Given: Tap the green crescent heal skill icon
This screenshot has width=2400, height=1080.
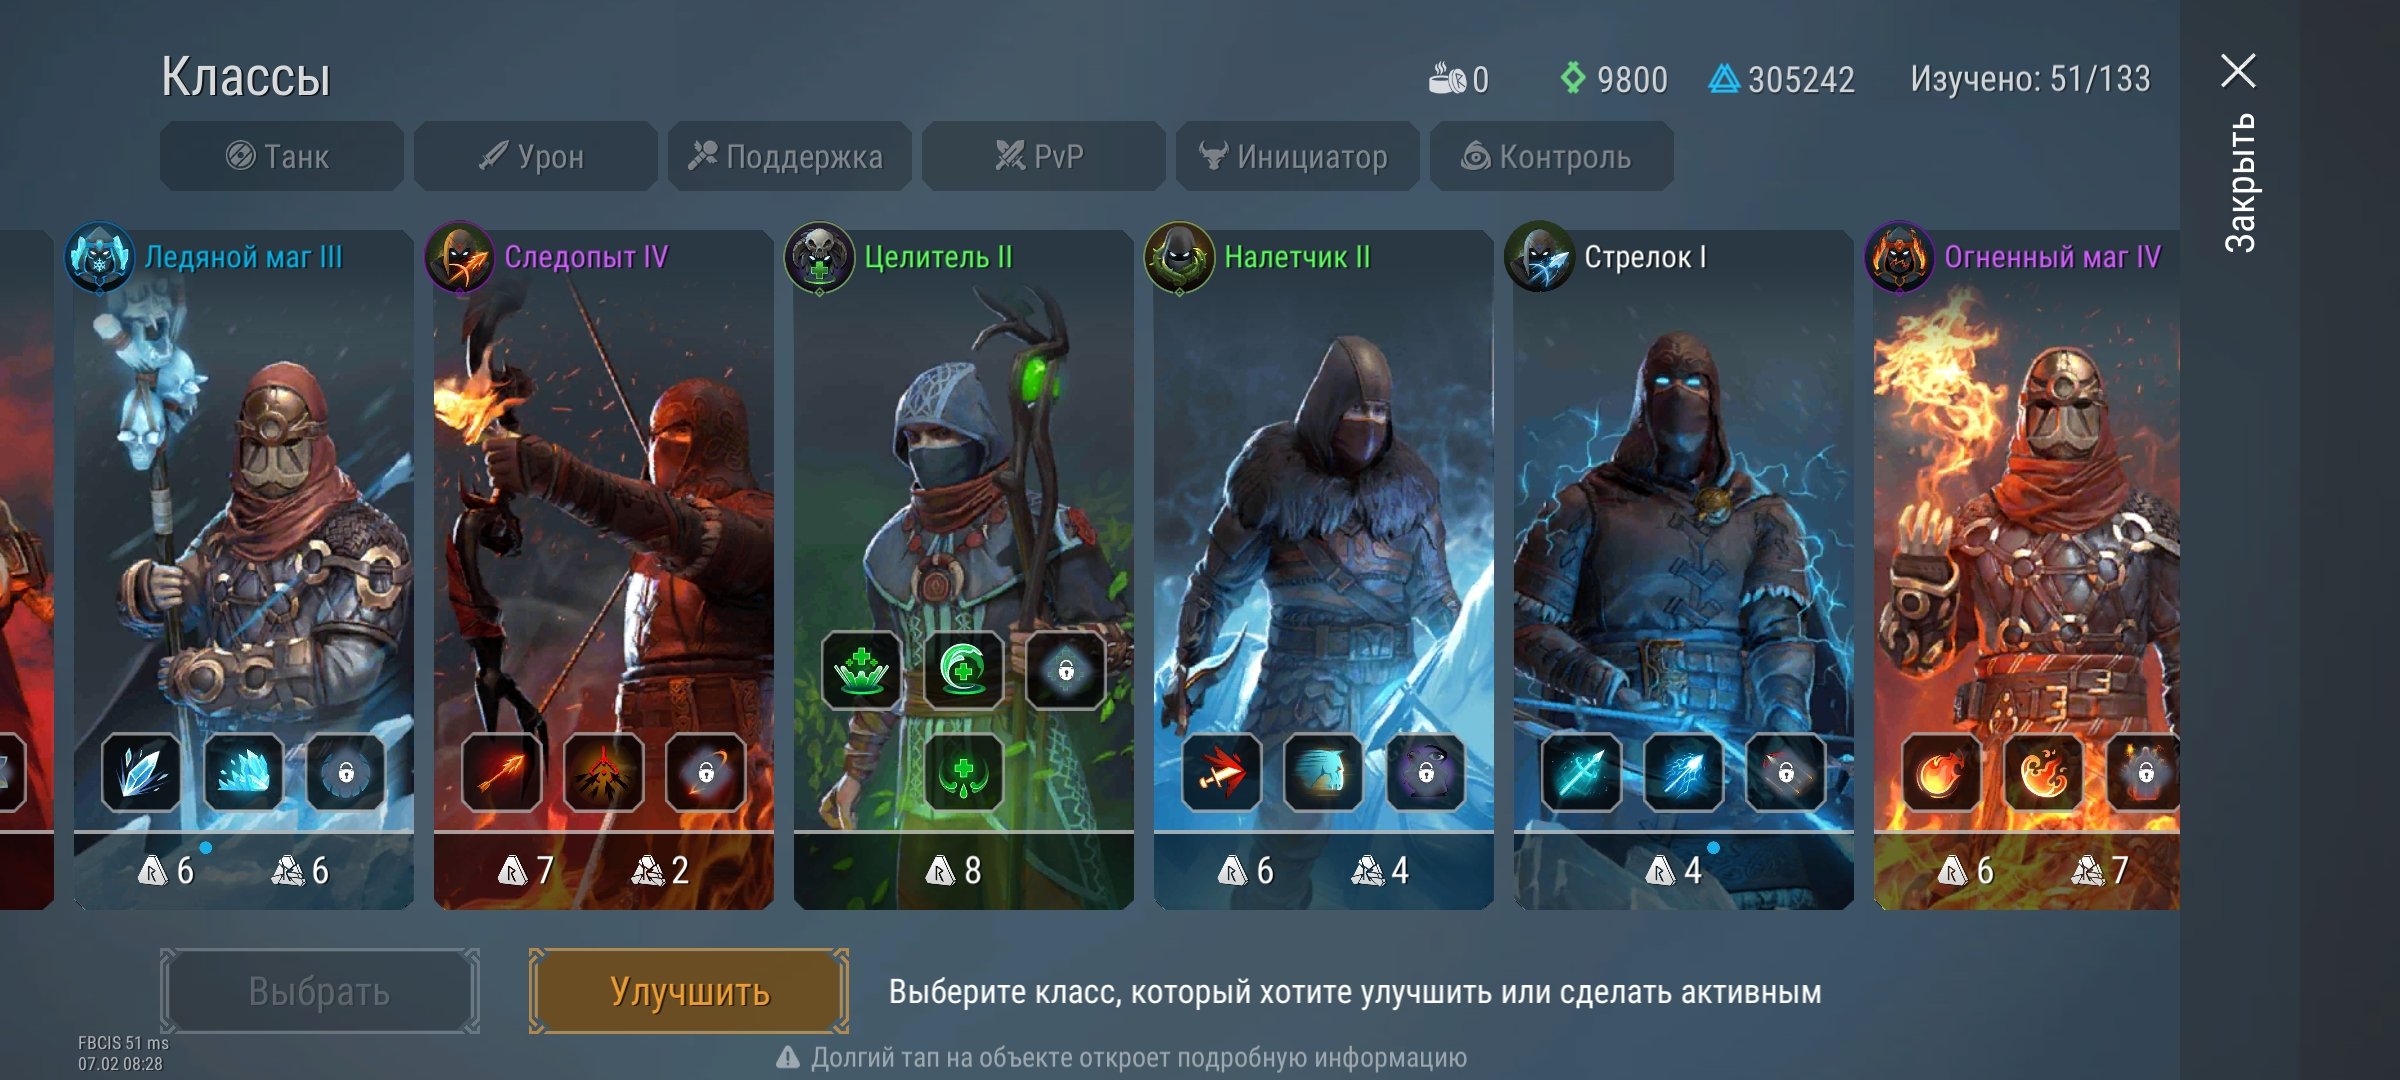Looking at the screenshot, I should click(963, 670).
